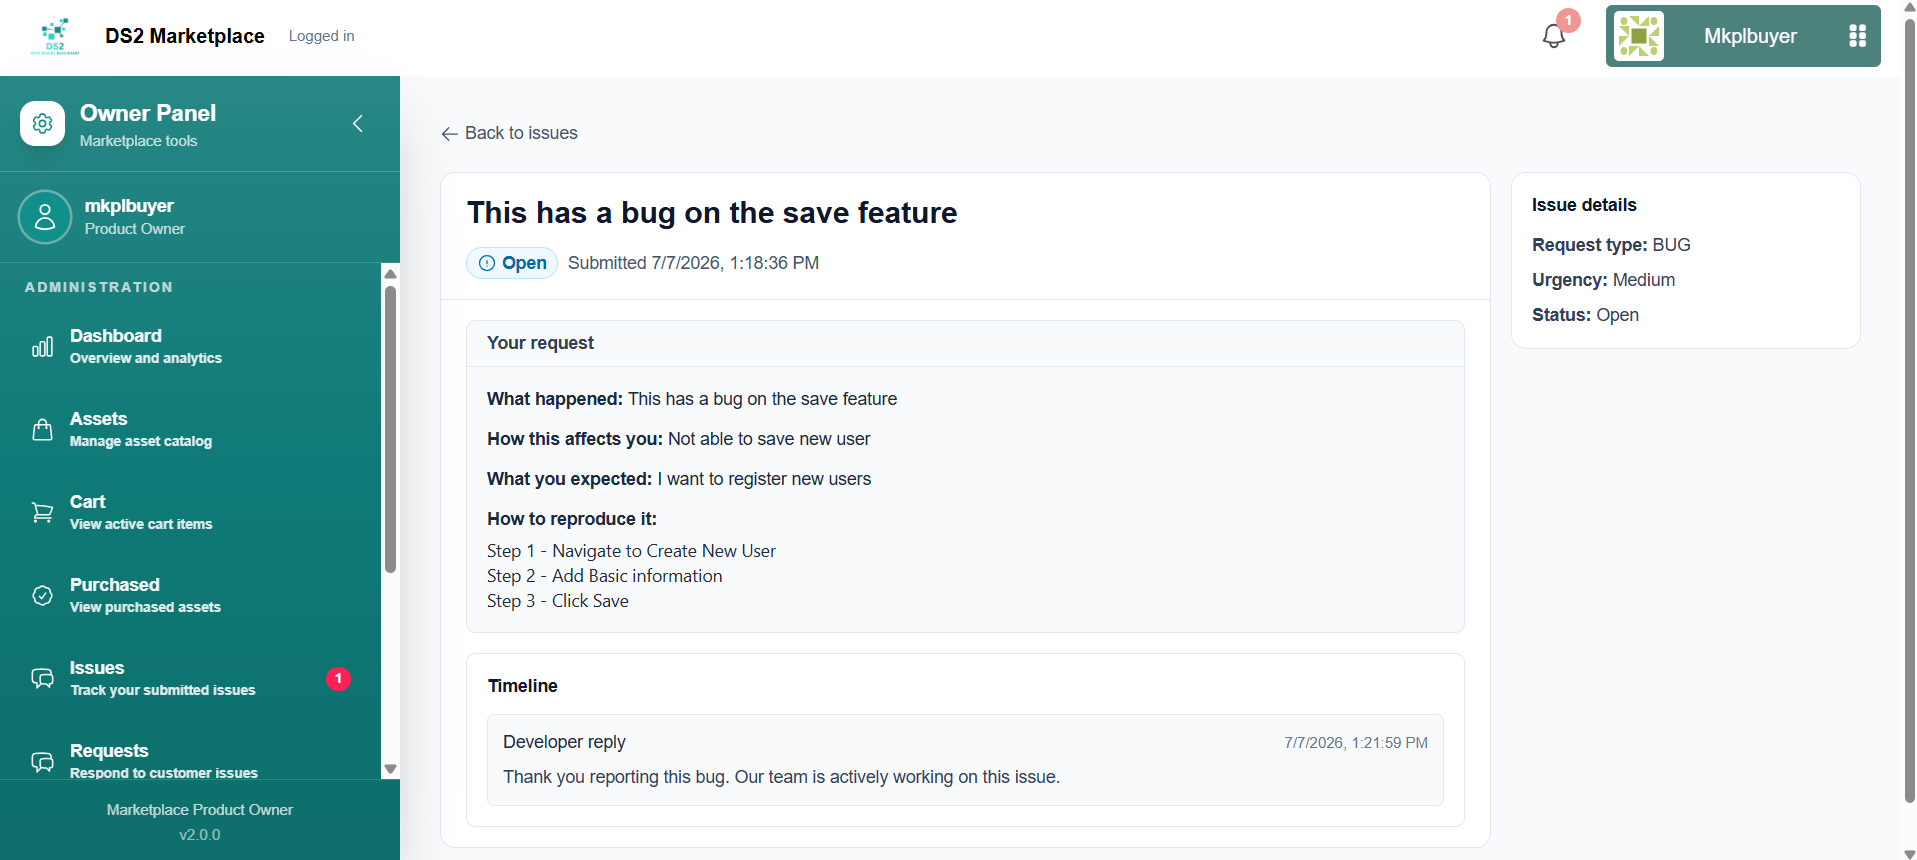Click sidebar scrollbar up arrow

[391, 273]
